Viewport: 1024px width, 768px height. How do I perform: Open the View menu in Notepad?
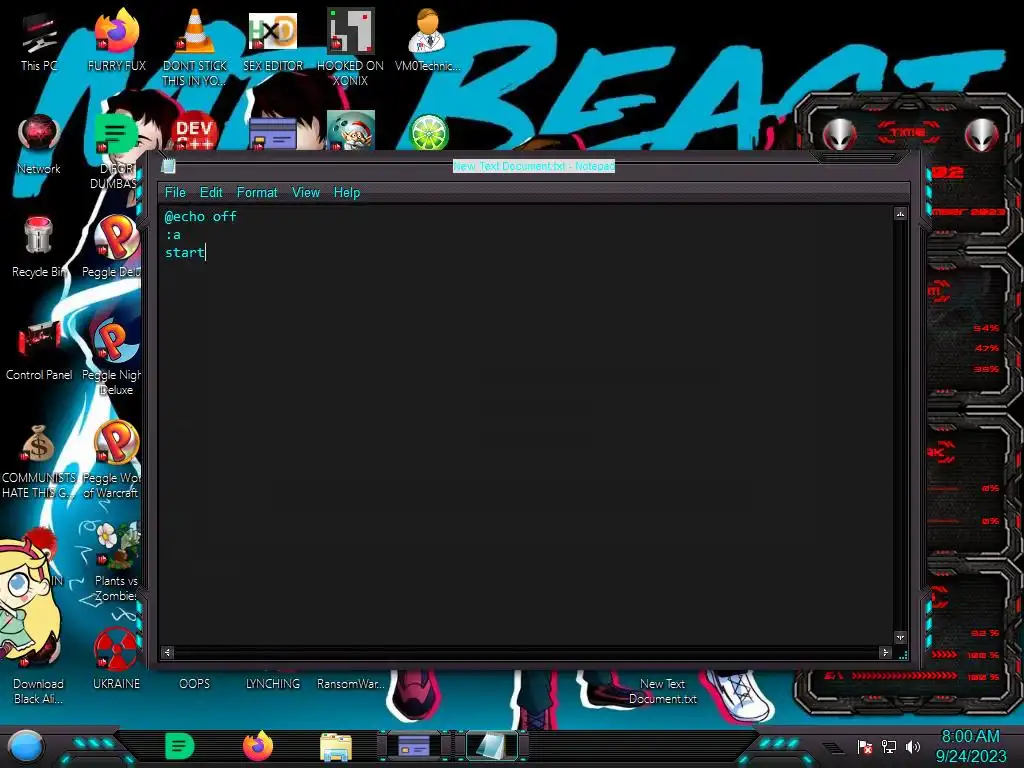pos(306,193)
